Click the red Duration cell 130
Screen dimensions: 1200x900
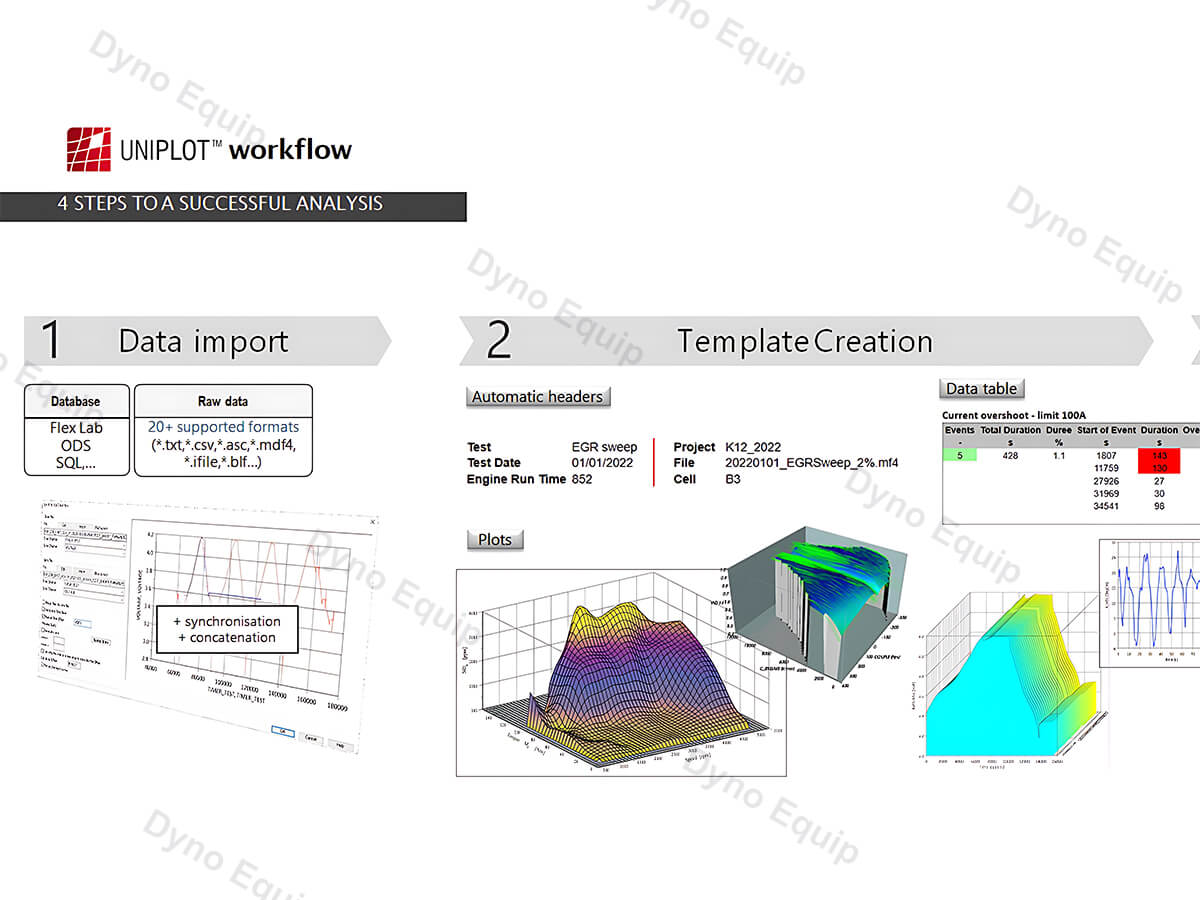(x=1160, y=468)
